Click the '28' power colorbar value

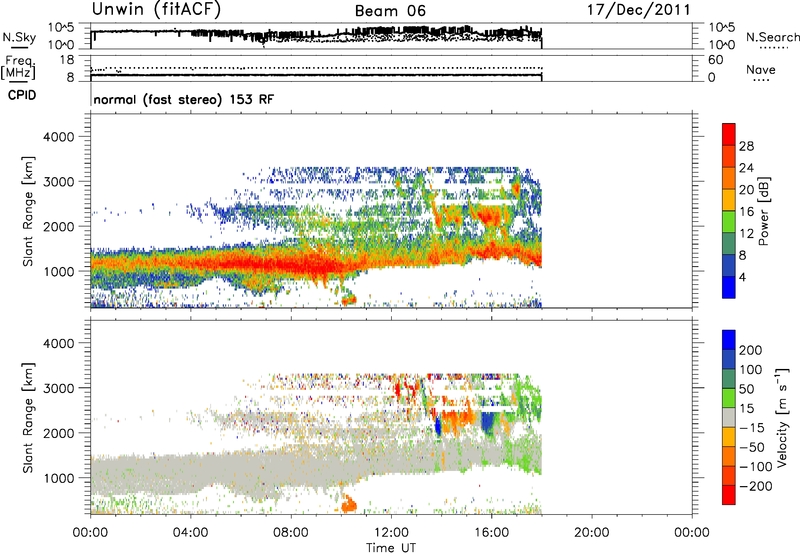click(746, 146)
